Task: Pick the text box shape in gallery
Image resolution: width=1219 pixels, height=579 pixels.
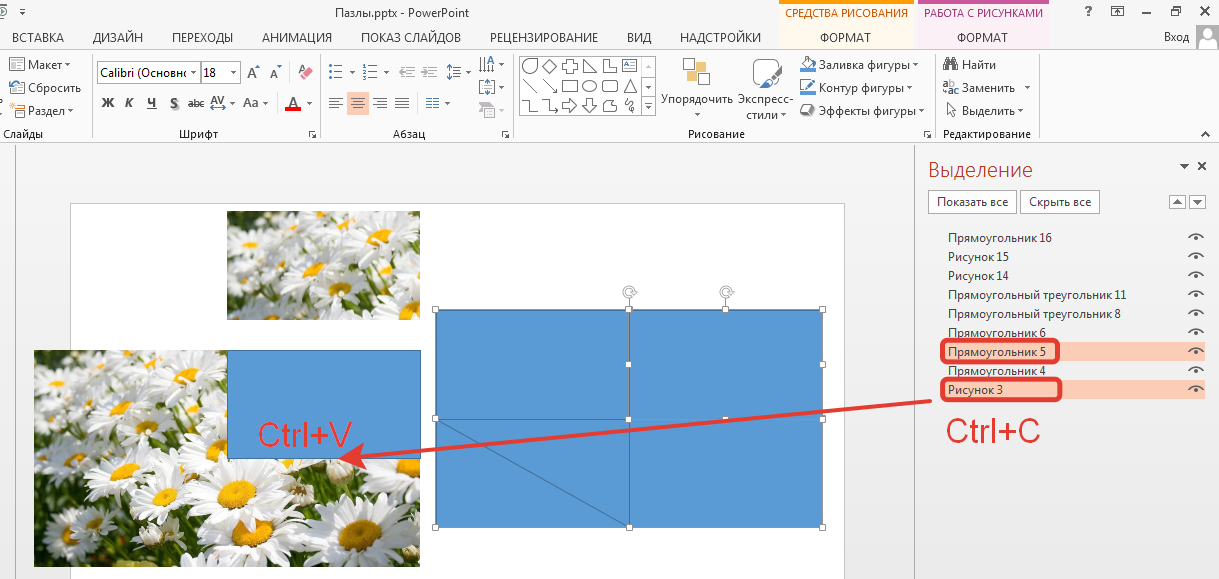Action: pyautogui.click(x=630, y=66)
